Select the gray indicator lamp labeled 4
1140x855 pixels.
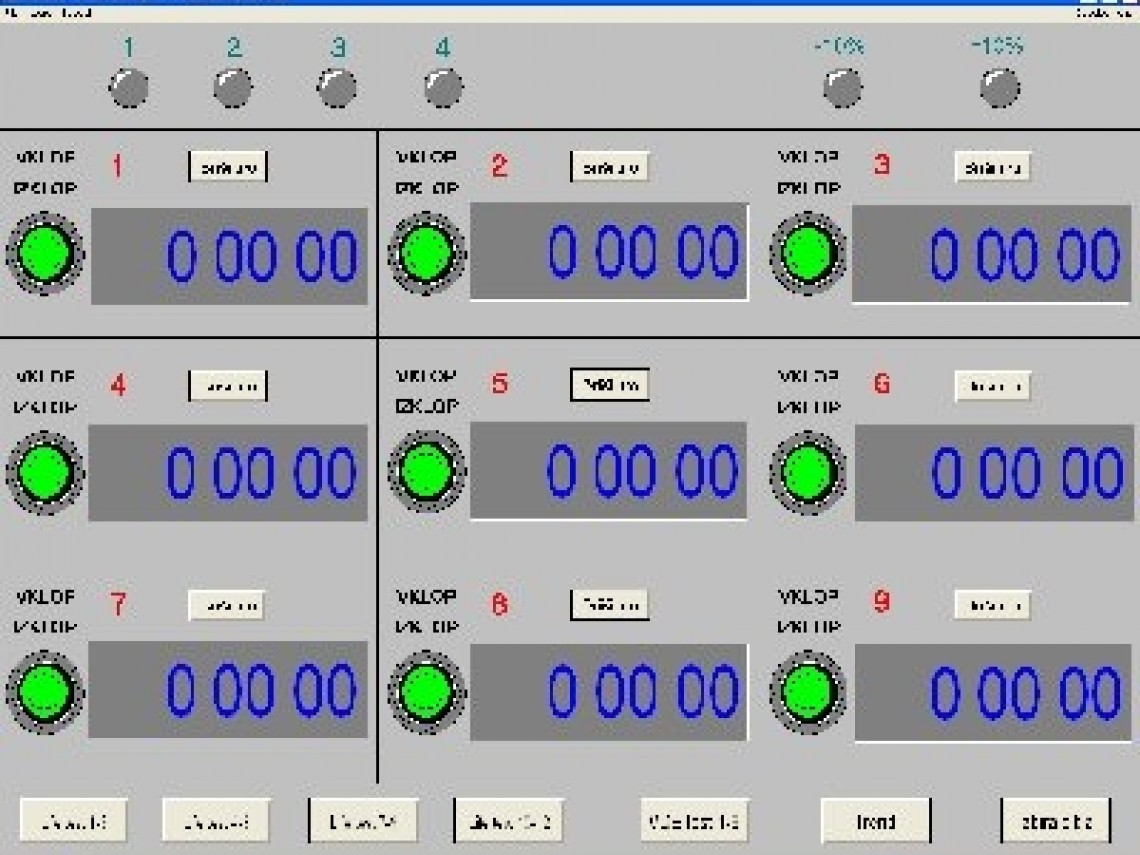tap(443, 88)
